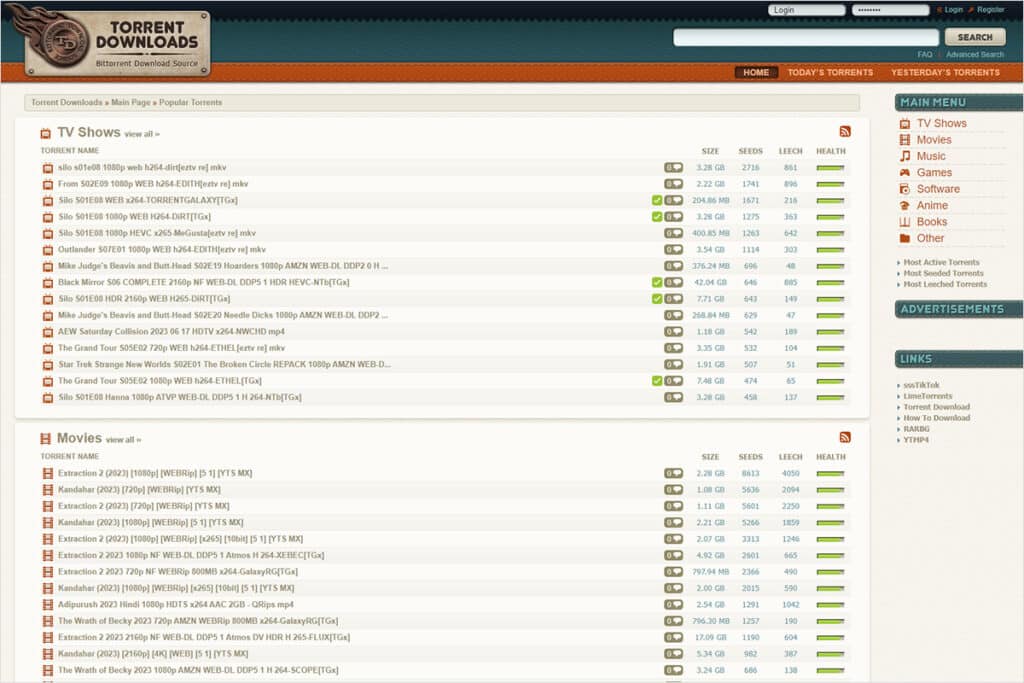
Task: Open the TV Shows RSS feed icon
Action: click(x=845, y=132)
